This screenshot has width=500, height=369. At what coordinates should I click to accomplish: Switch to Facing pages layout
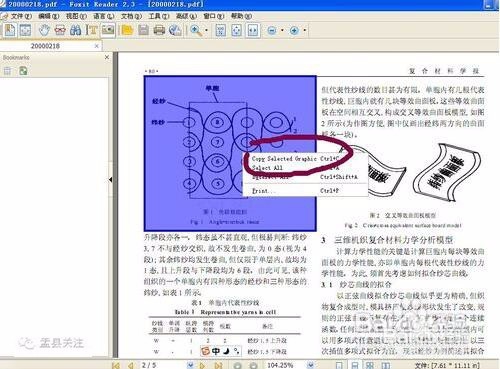tap(370, 365)
